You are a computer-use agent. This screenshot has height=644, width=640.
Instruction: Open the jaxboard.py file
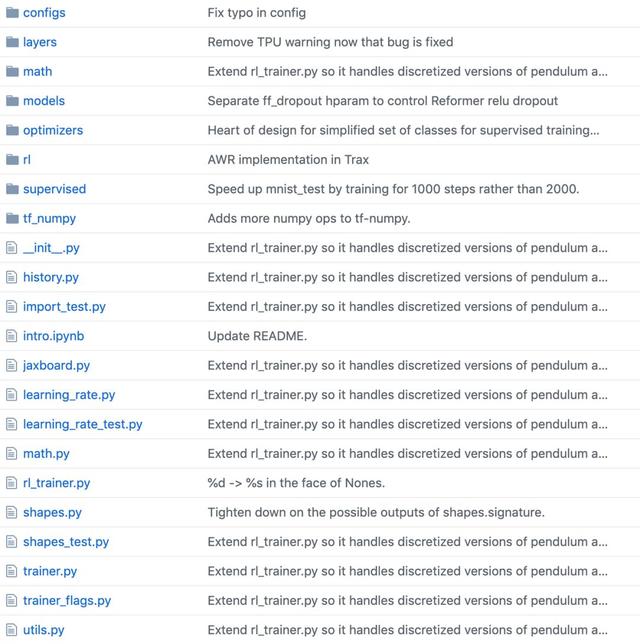click(x=56, y=366)
